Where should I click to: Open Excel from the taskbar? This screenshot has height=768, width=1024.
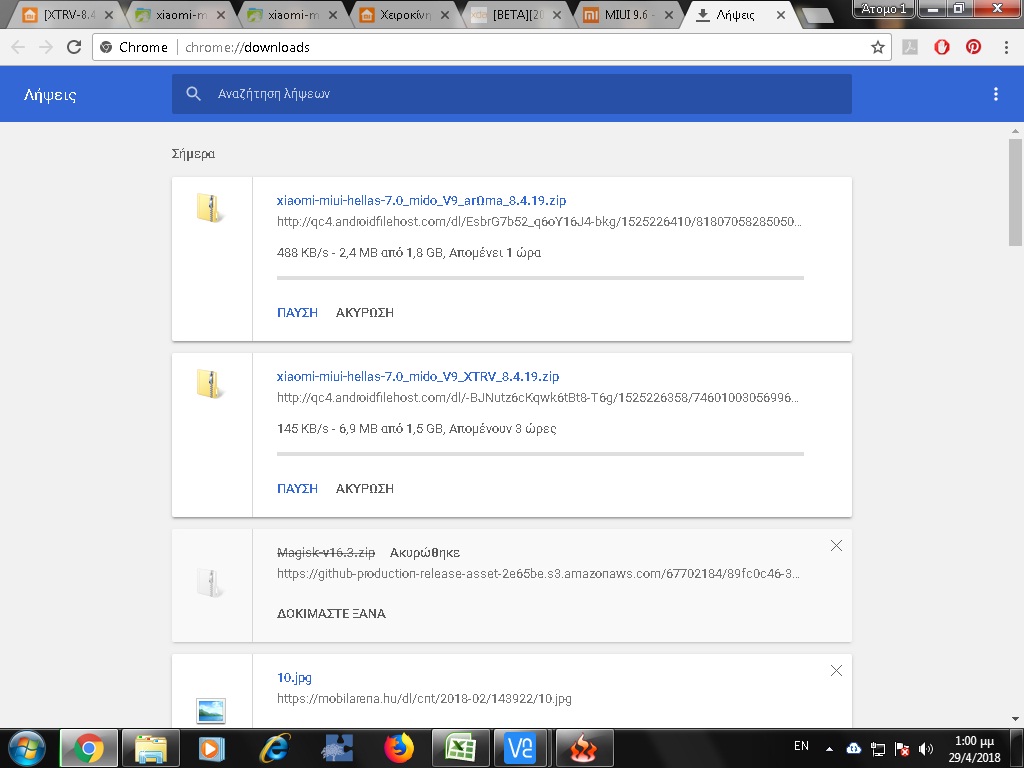pos(460,748)
